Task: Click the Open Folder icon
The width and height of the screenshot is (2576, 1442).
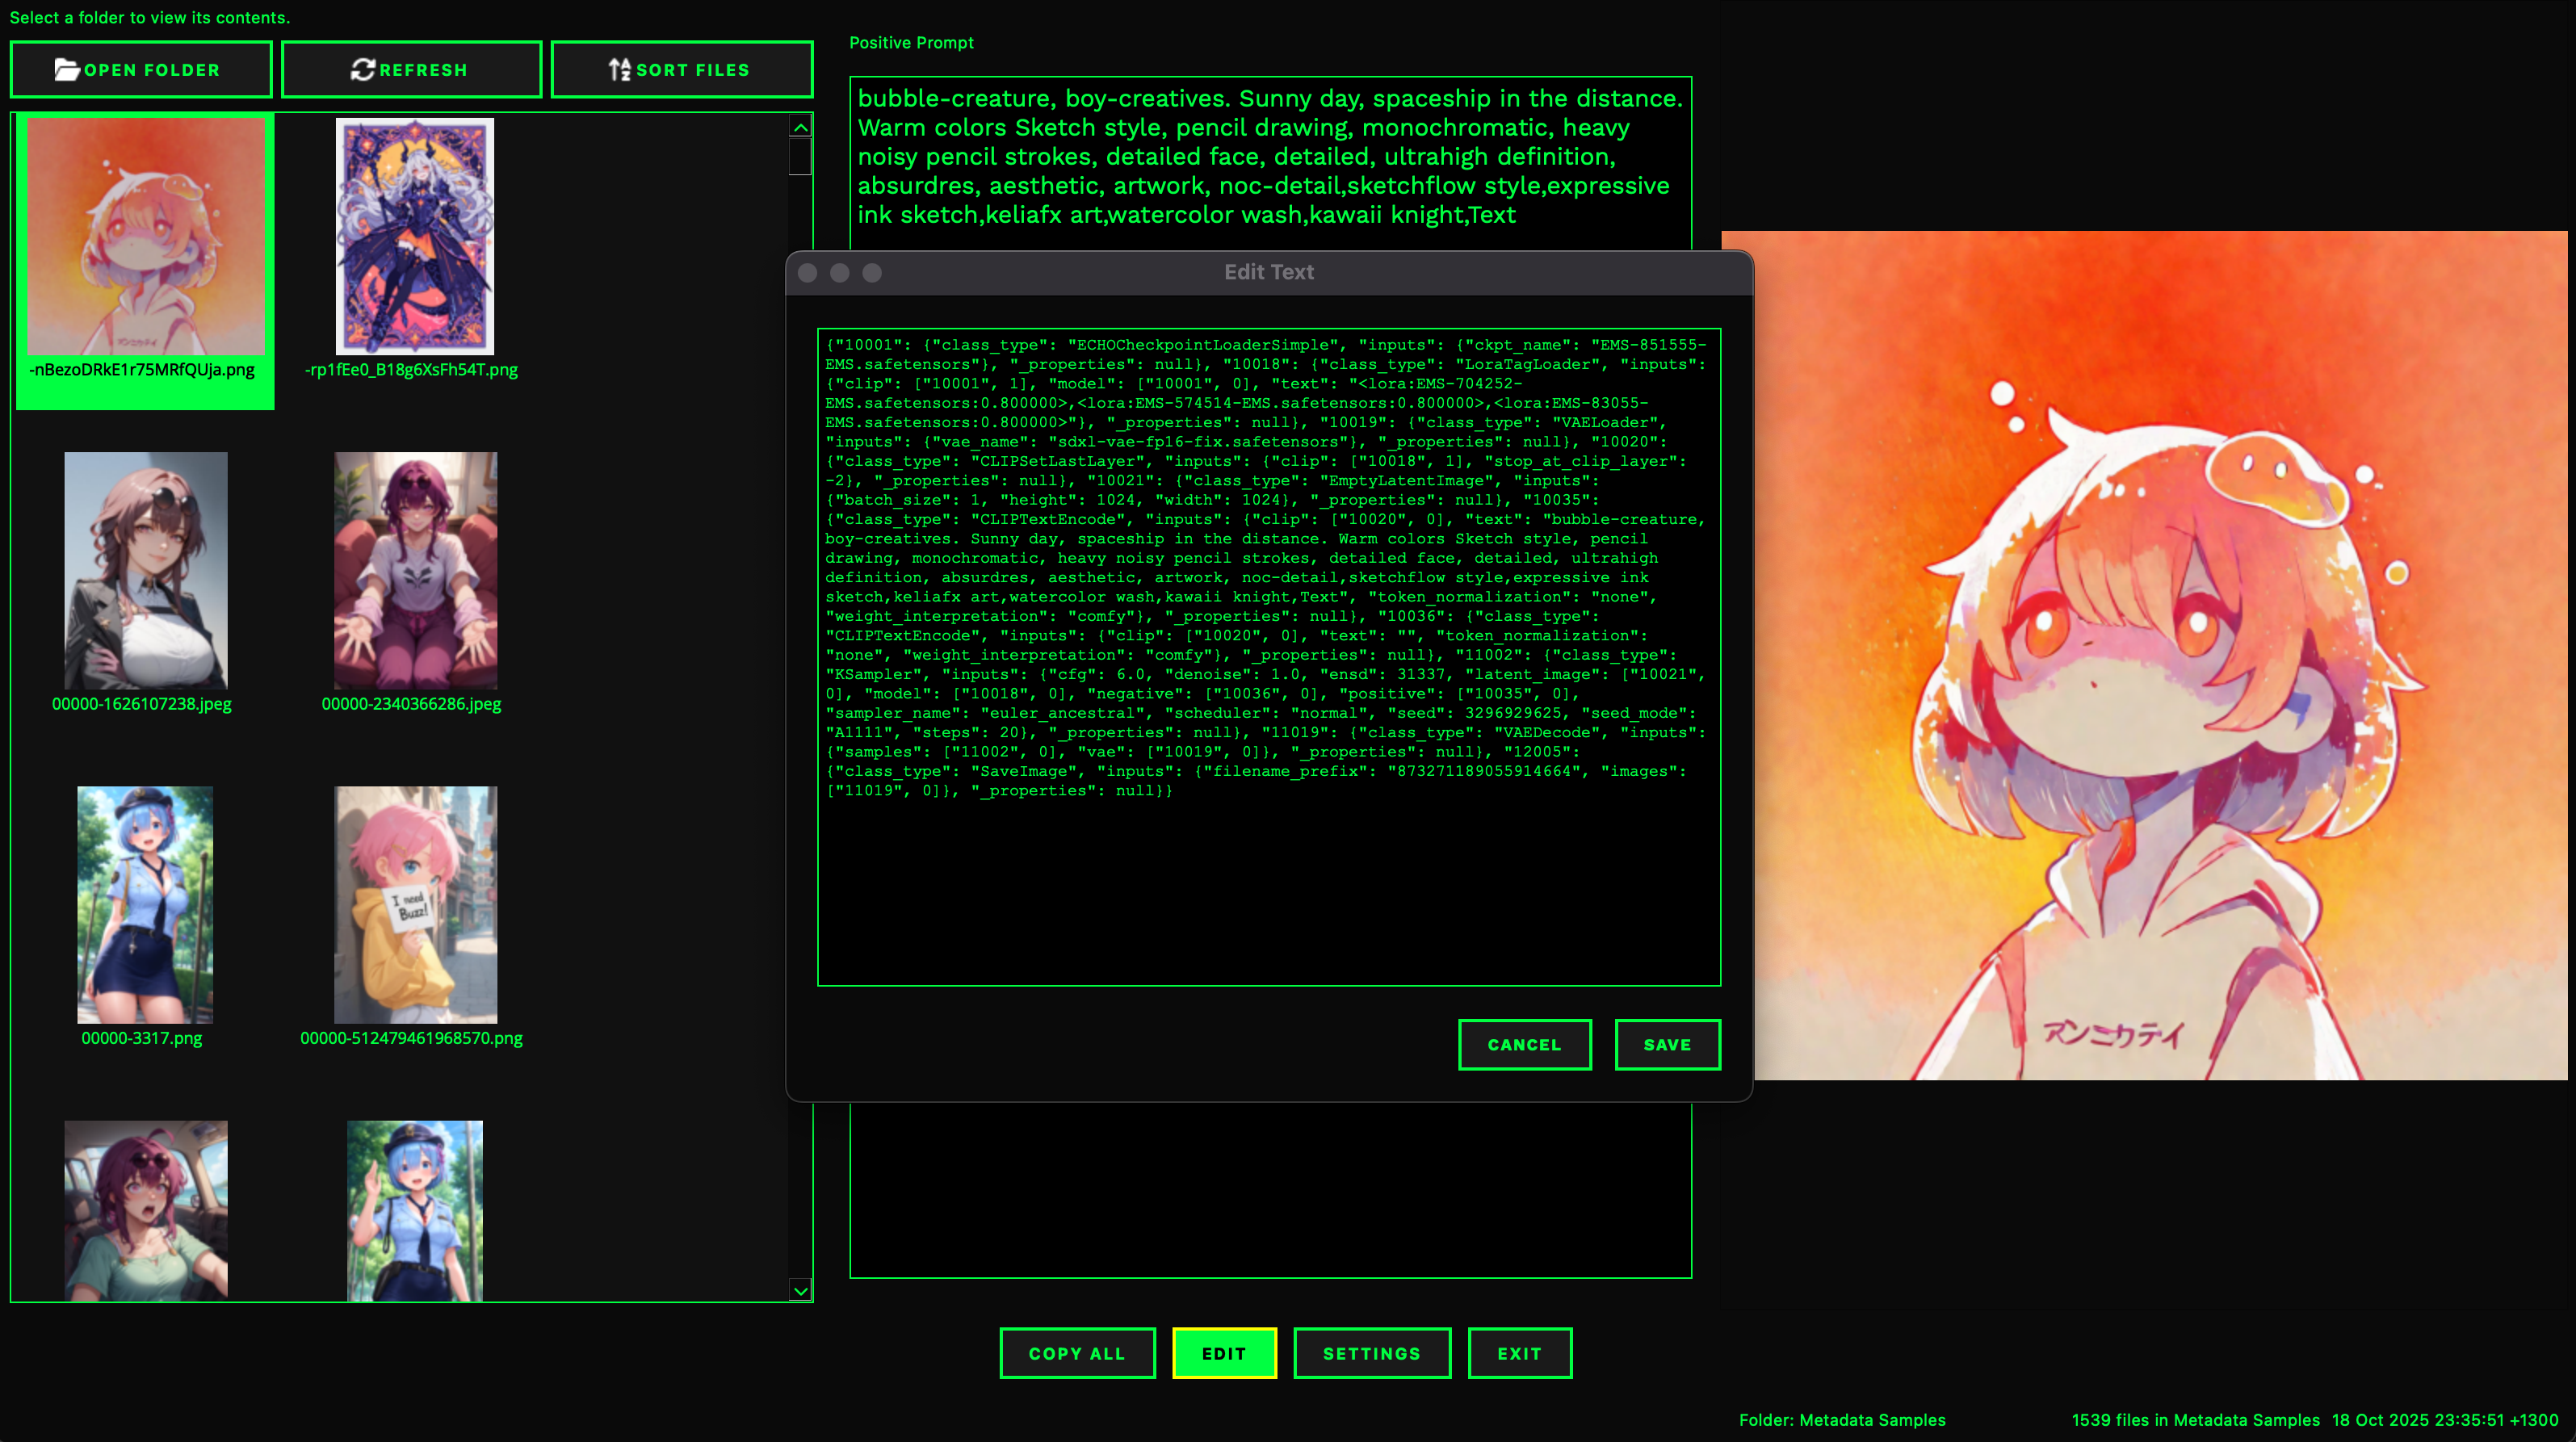Action: click(66, 70)
